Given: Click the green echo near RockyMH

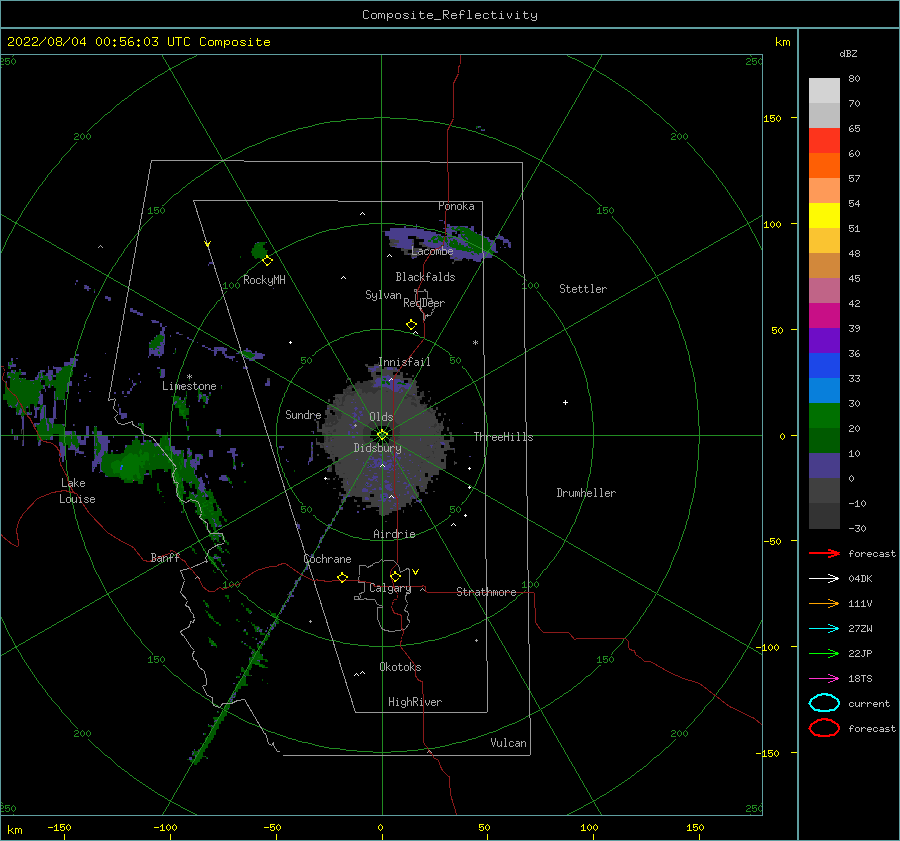Looking at the screenshot, I should tap(259, 250).
